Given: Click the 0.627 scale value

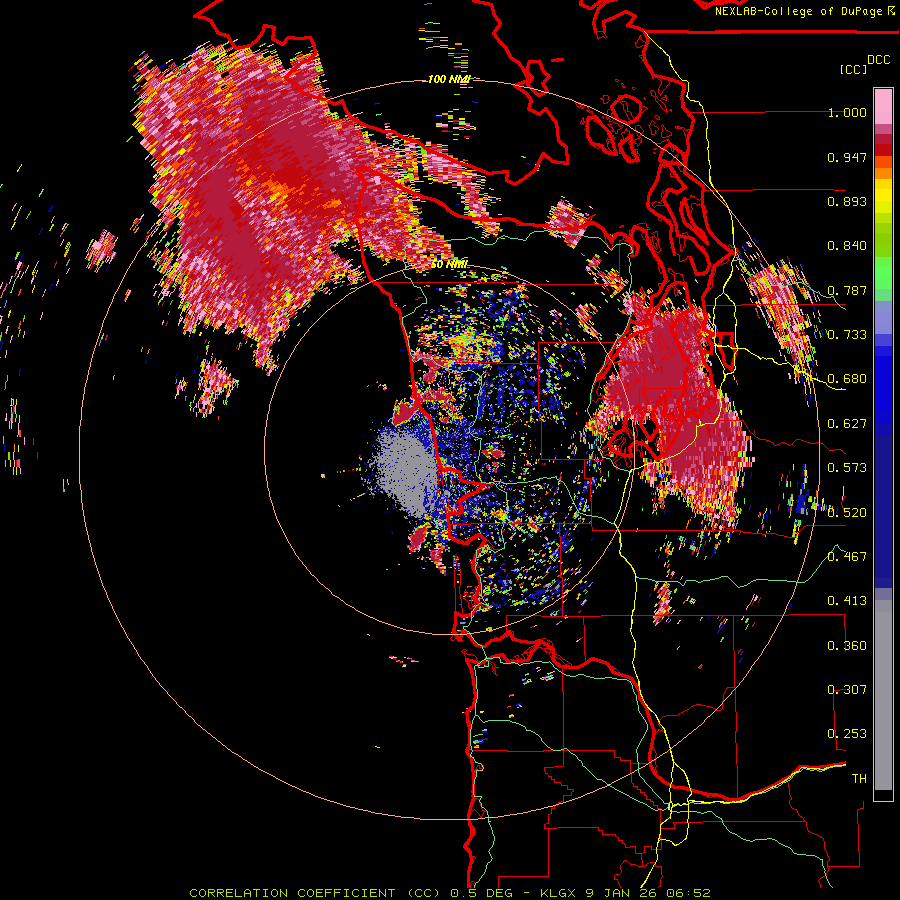Looking at the screenshot, I should point(847,424).
